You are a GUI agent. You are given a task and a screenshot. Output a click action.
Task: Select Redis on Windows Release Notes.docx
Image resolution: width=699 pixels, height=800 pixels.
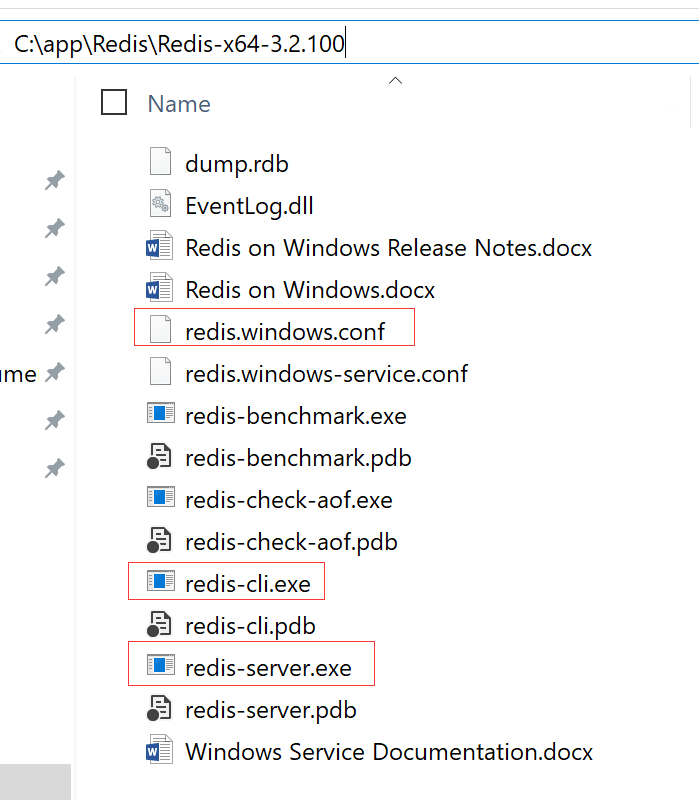coord(389,248)
